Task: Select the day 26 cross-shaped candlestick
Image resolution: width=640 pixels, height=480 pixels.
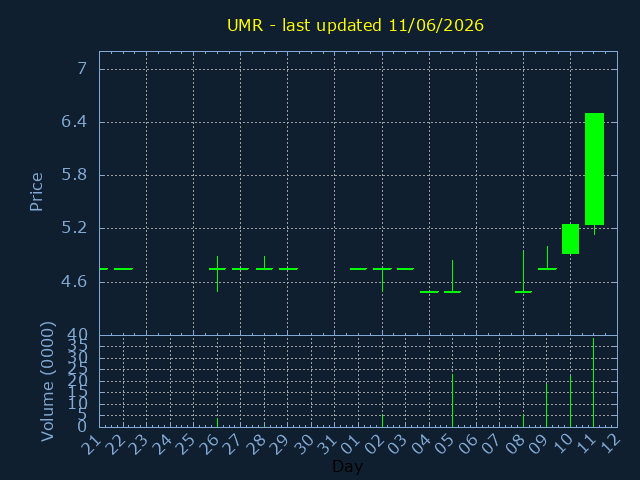Action: click(x=218, y=273)
